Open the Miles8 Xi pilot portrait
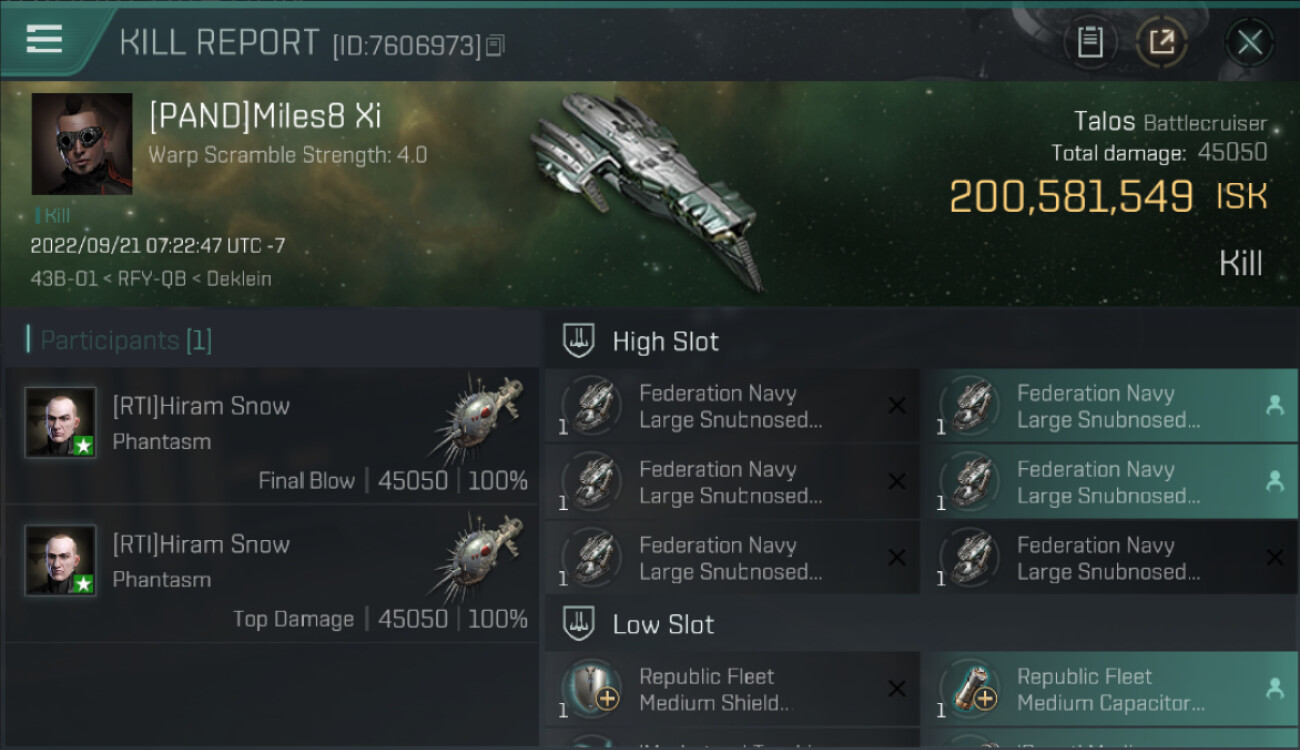 [82, 144]
